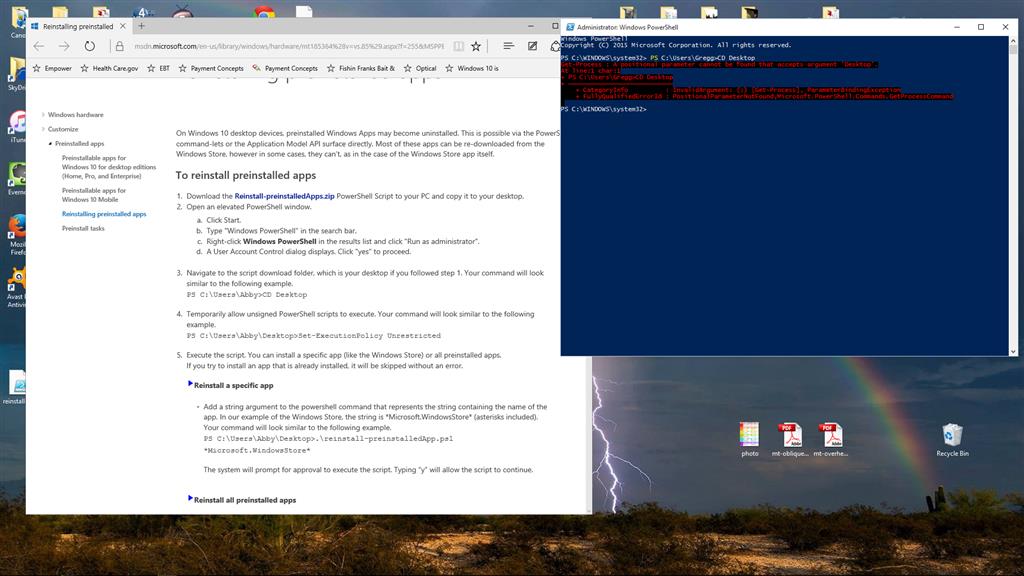Click the PowerShell scrollbar up arrow
The width and height of the screenshot is (1024, 576).
tap(1013, 40)
